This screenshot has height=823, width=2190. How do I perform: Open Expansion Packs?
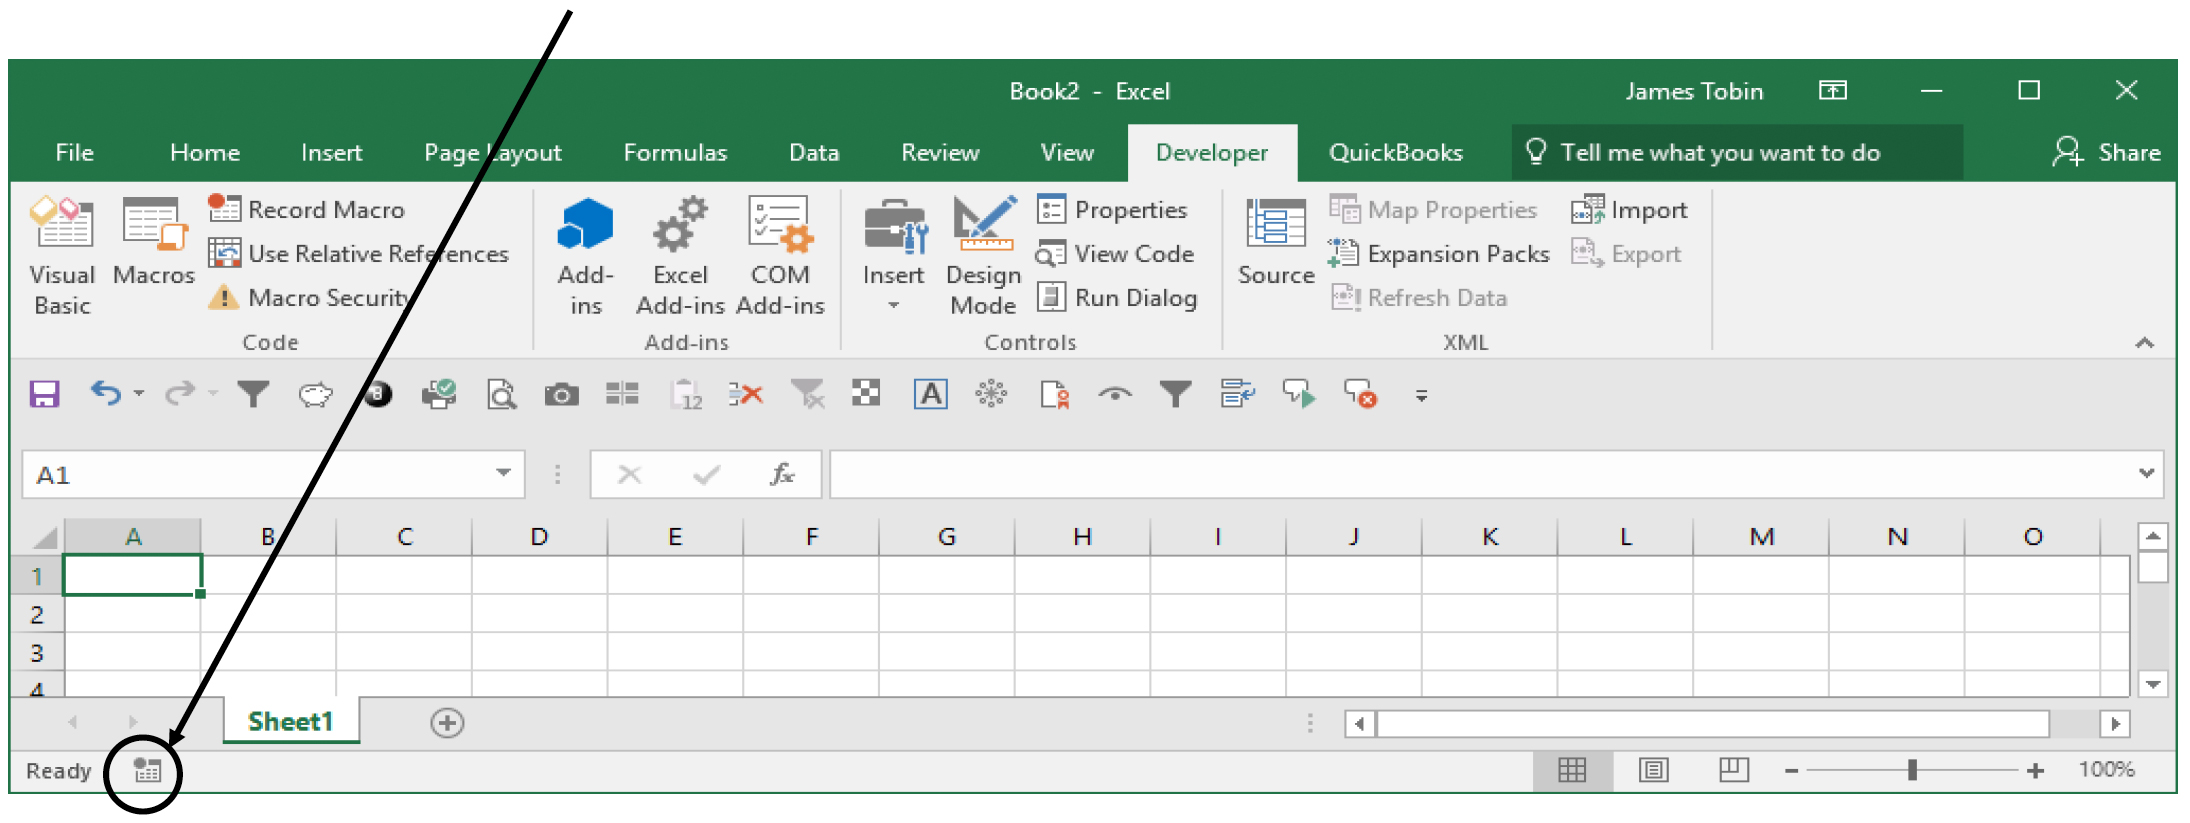coord(1439,253)
